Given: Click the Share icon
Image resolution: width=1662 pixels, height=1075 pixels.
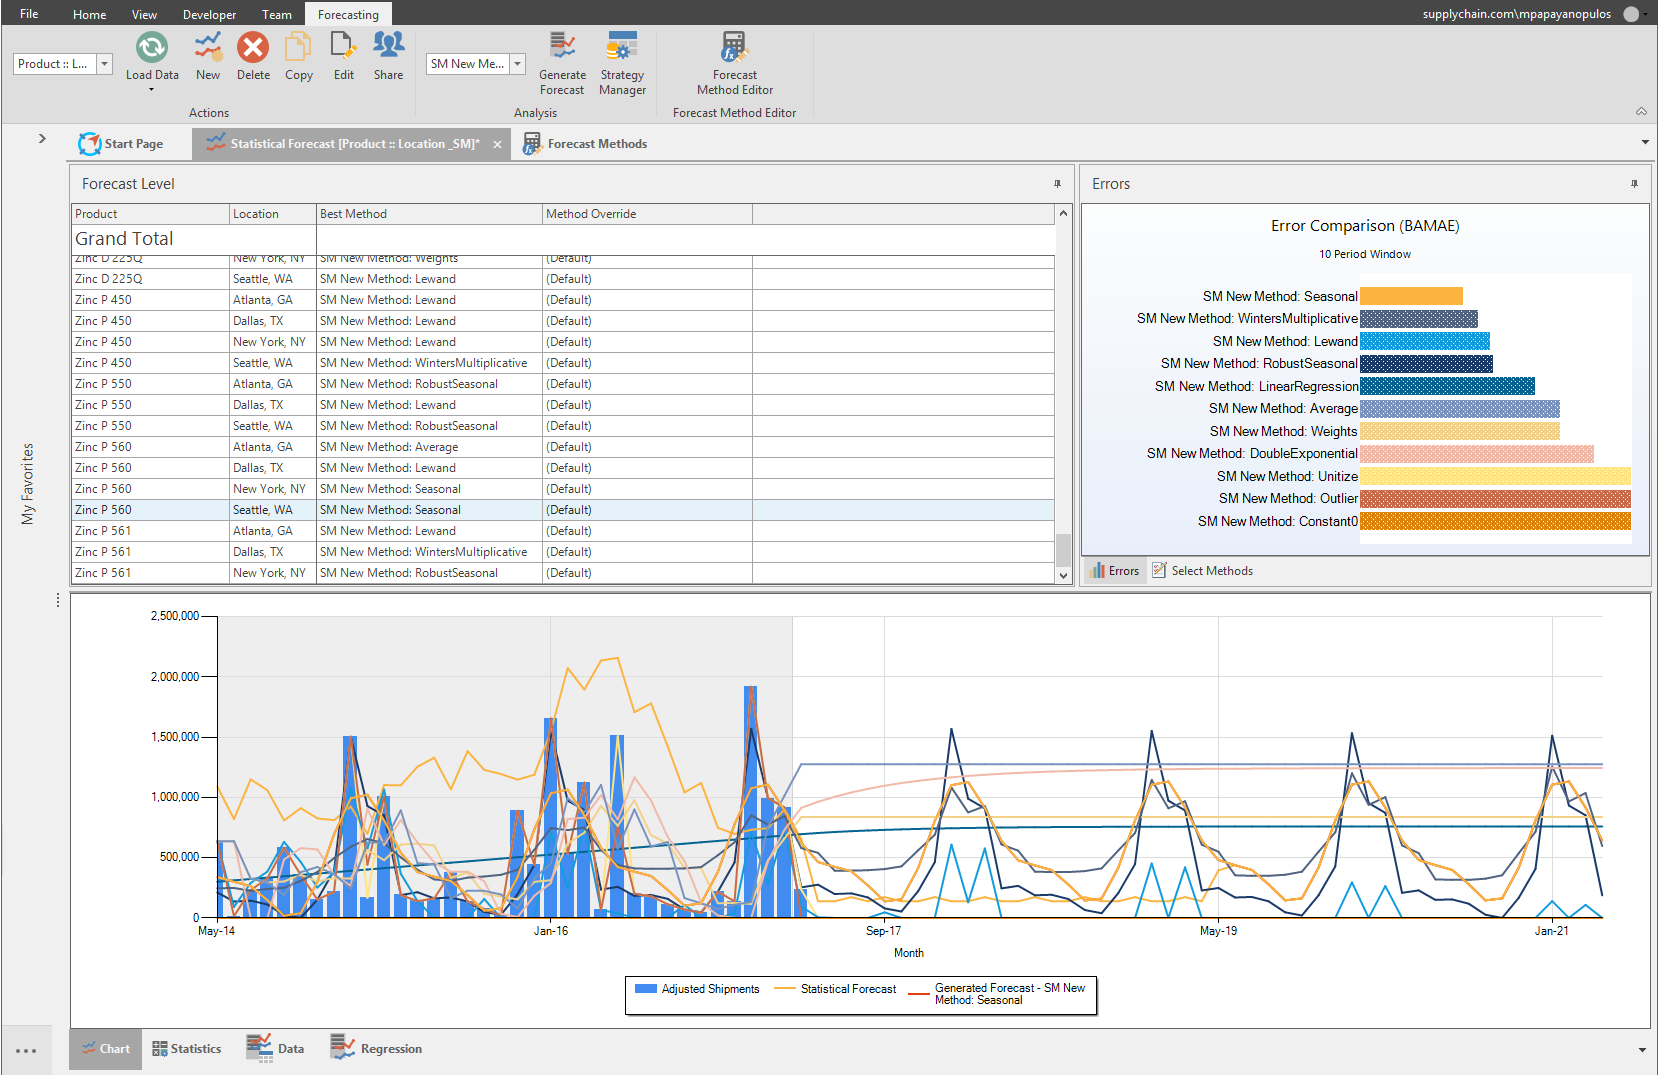Looking at the screenshot, I should click(388, 47).
